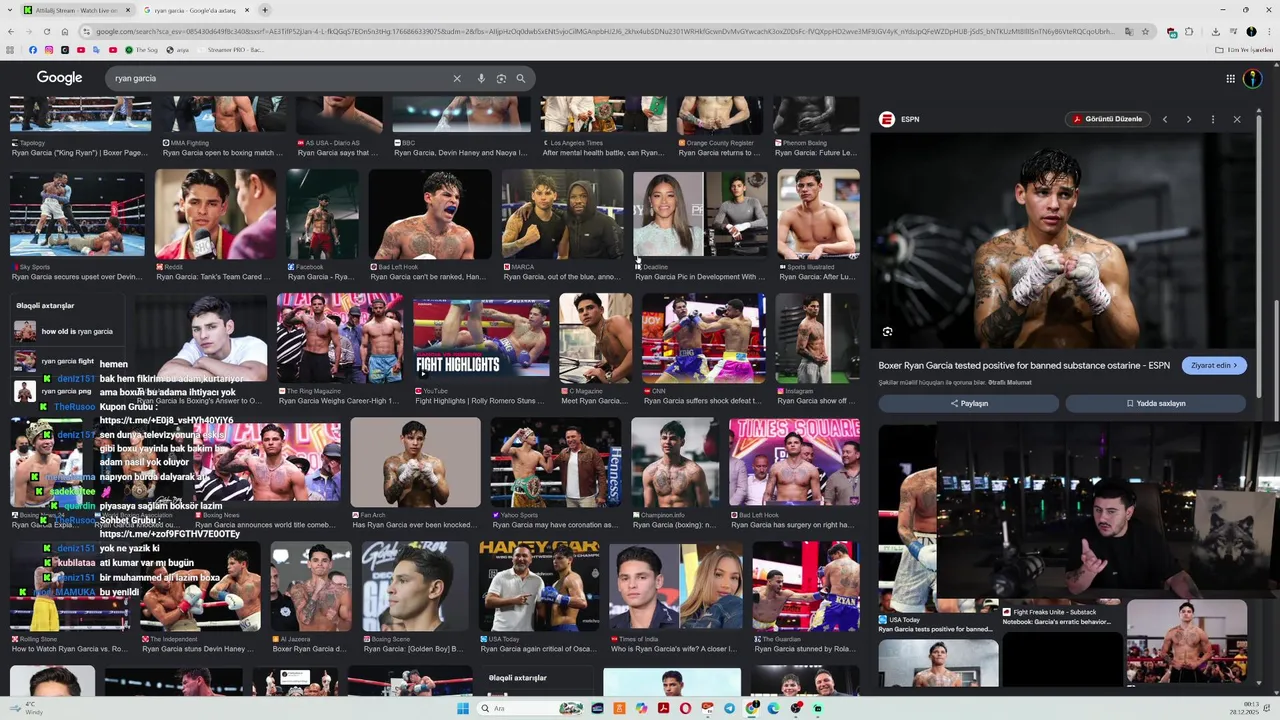Open Fight Highlights YouTube thumbnail
The width and height of the screenshot is (1280, 720).
tap(481, 339)
